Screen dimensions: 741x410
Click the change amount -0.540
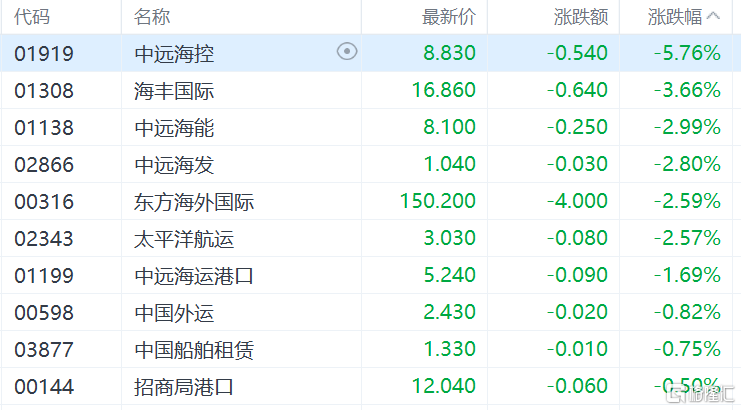577,52
